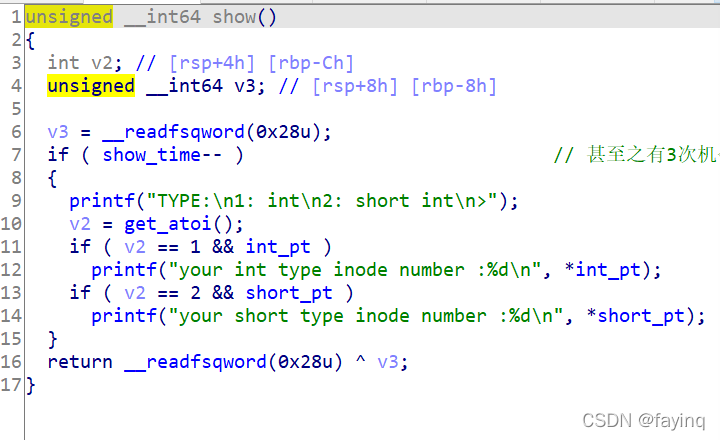Click the "your short type inode number" string
Screen dimensions: 720x440
click(x=366, y=316)
